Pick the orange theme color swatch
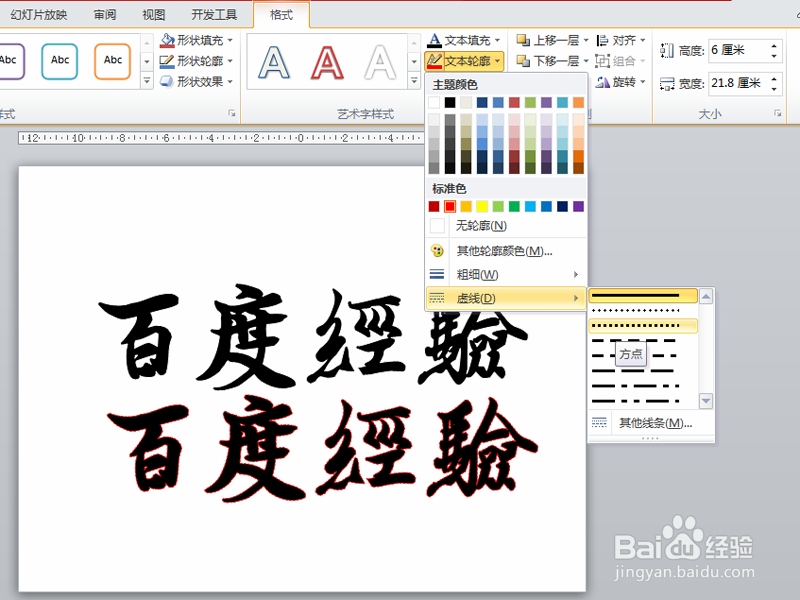800x600 pixels. pos(579,102)
